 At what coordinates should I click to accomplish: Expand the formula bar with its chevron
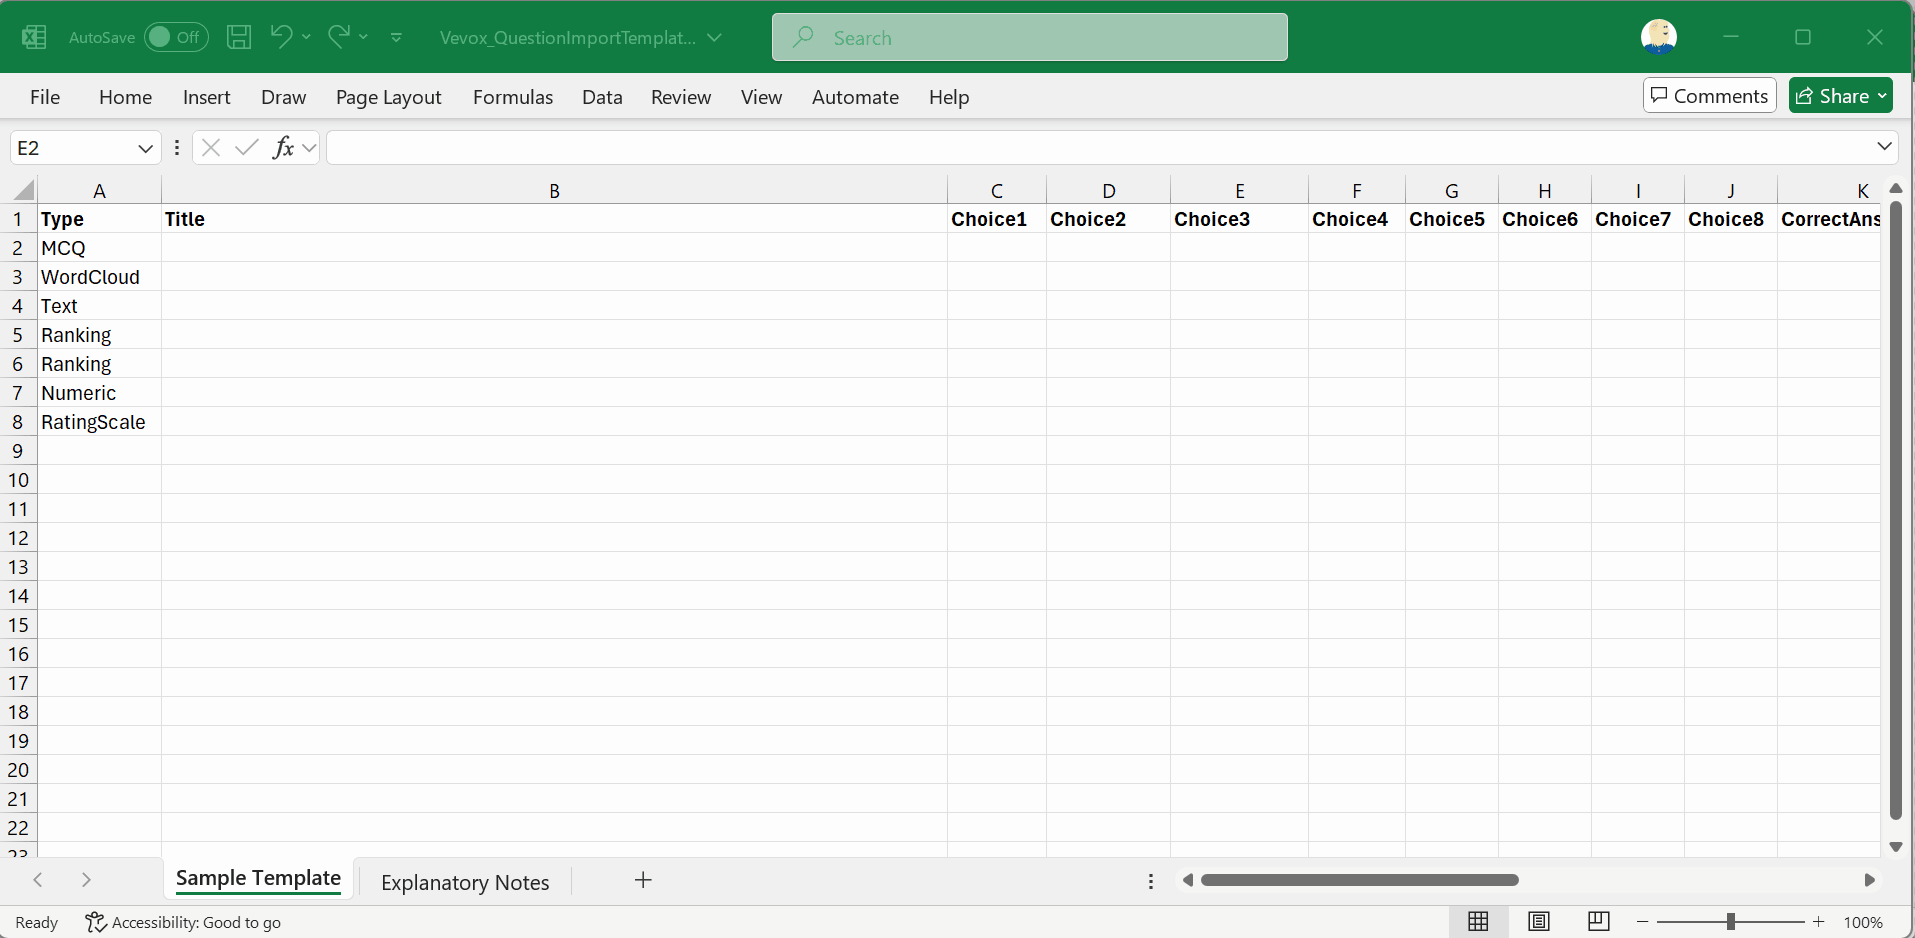click(1884, 147)
